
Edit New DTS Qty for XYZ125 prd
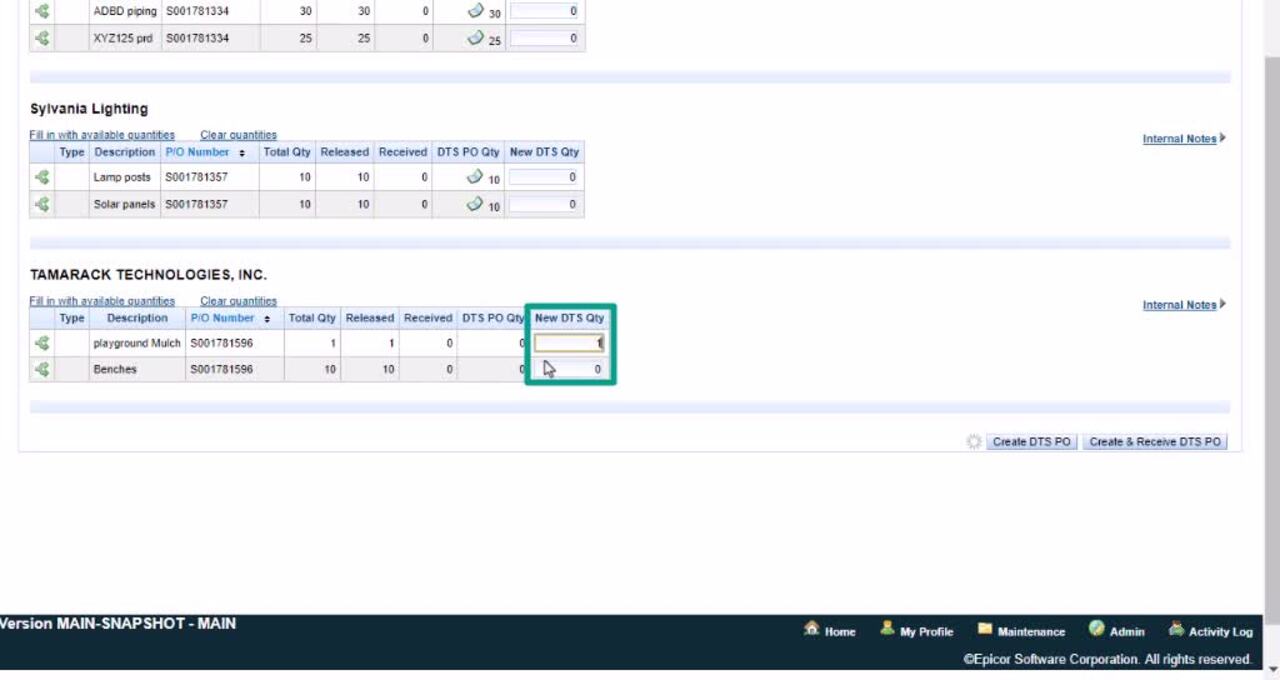[545, 38]
